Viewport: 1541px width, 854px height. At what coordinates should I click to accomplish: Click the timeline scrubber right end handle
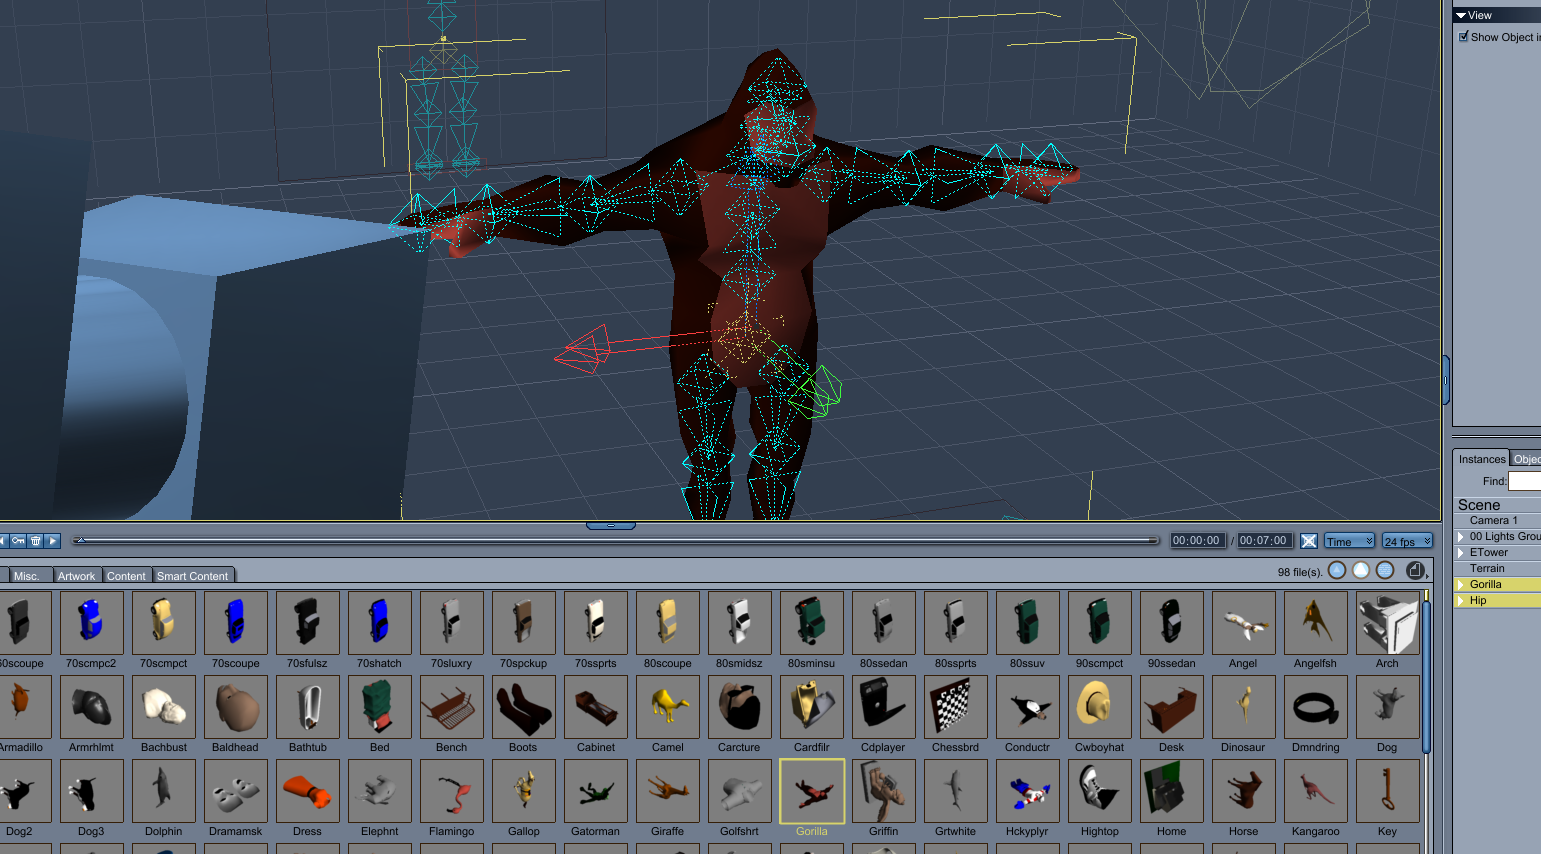coord(1154,541)
